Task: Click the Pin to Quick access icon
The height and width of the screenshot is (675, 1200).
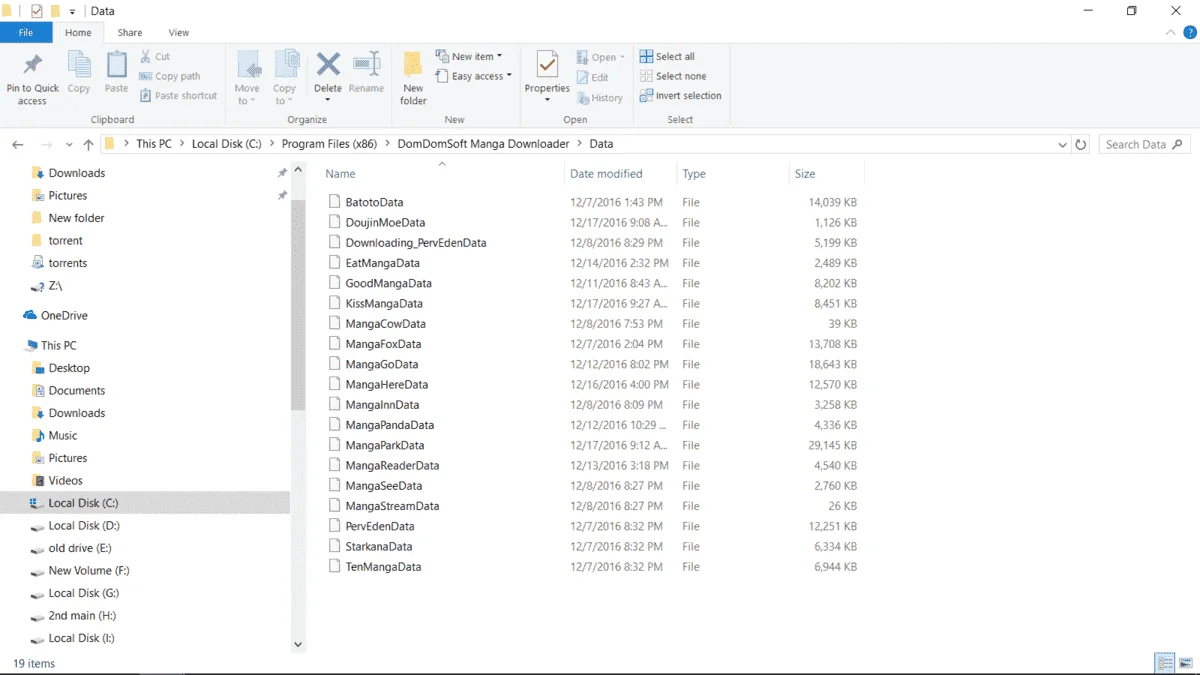Action: pyautogui.click(x=32, y=65)
